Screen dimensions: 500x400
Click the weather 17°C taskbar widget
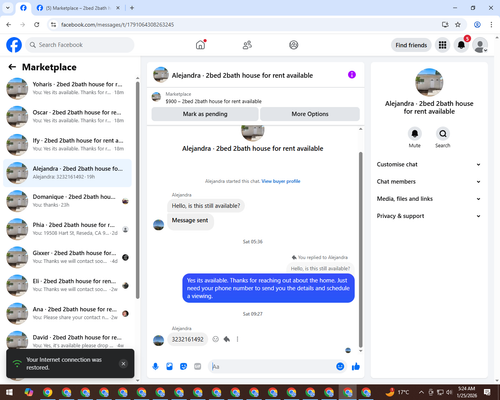(x=397, y=392)
